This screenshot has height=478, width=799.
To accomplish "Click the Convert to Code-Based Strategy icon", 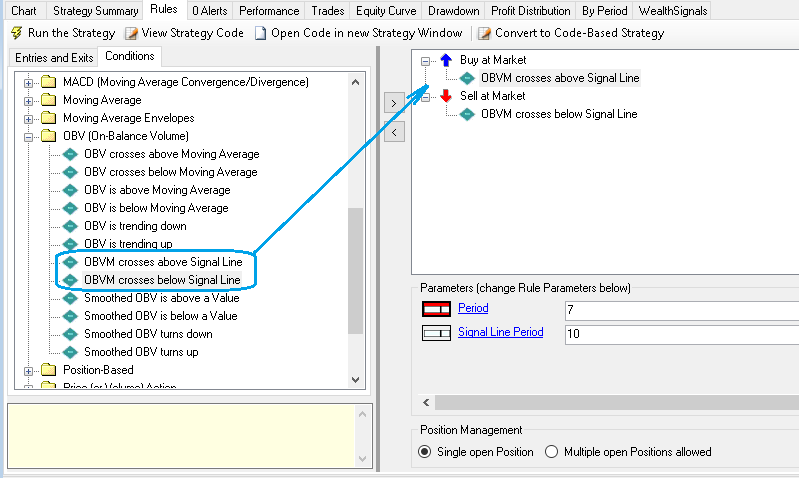I will 484,33.
